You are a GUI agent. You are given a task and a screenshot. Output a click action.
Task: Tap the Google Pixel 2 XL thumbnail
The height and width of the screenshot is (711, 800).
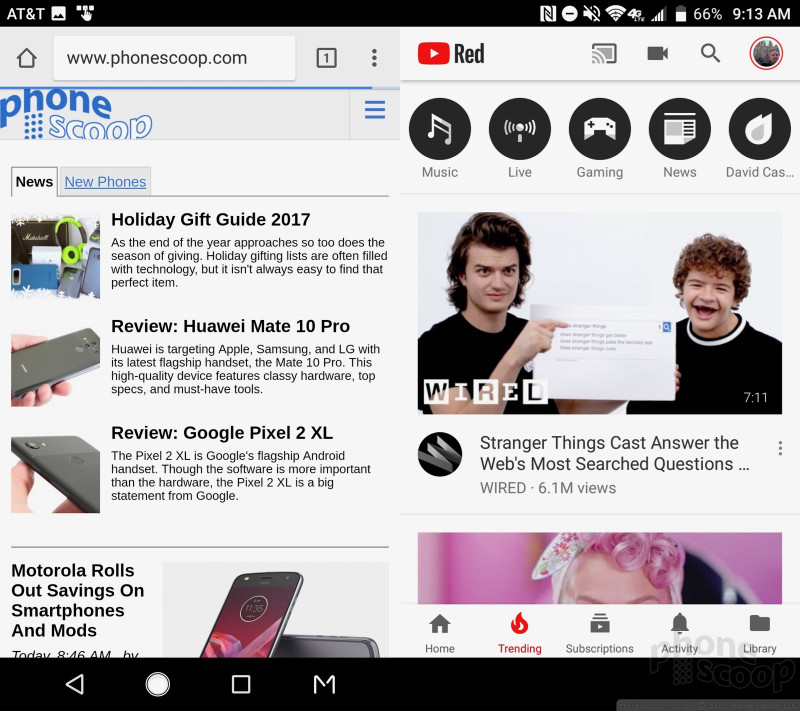pyautogui.click(x=56, y=474)
